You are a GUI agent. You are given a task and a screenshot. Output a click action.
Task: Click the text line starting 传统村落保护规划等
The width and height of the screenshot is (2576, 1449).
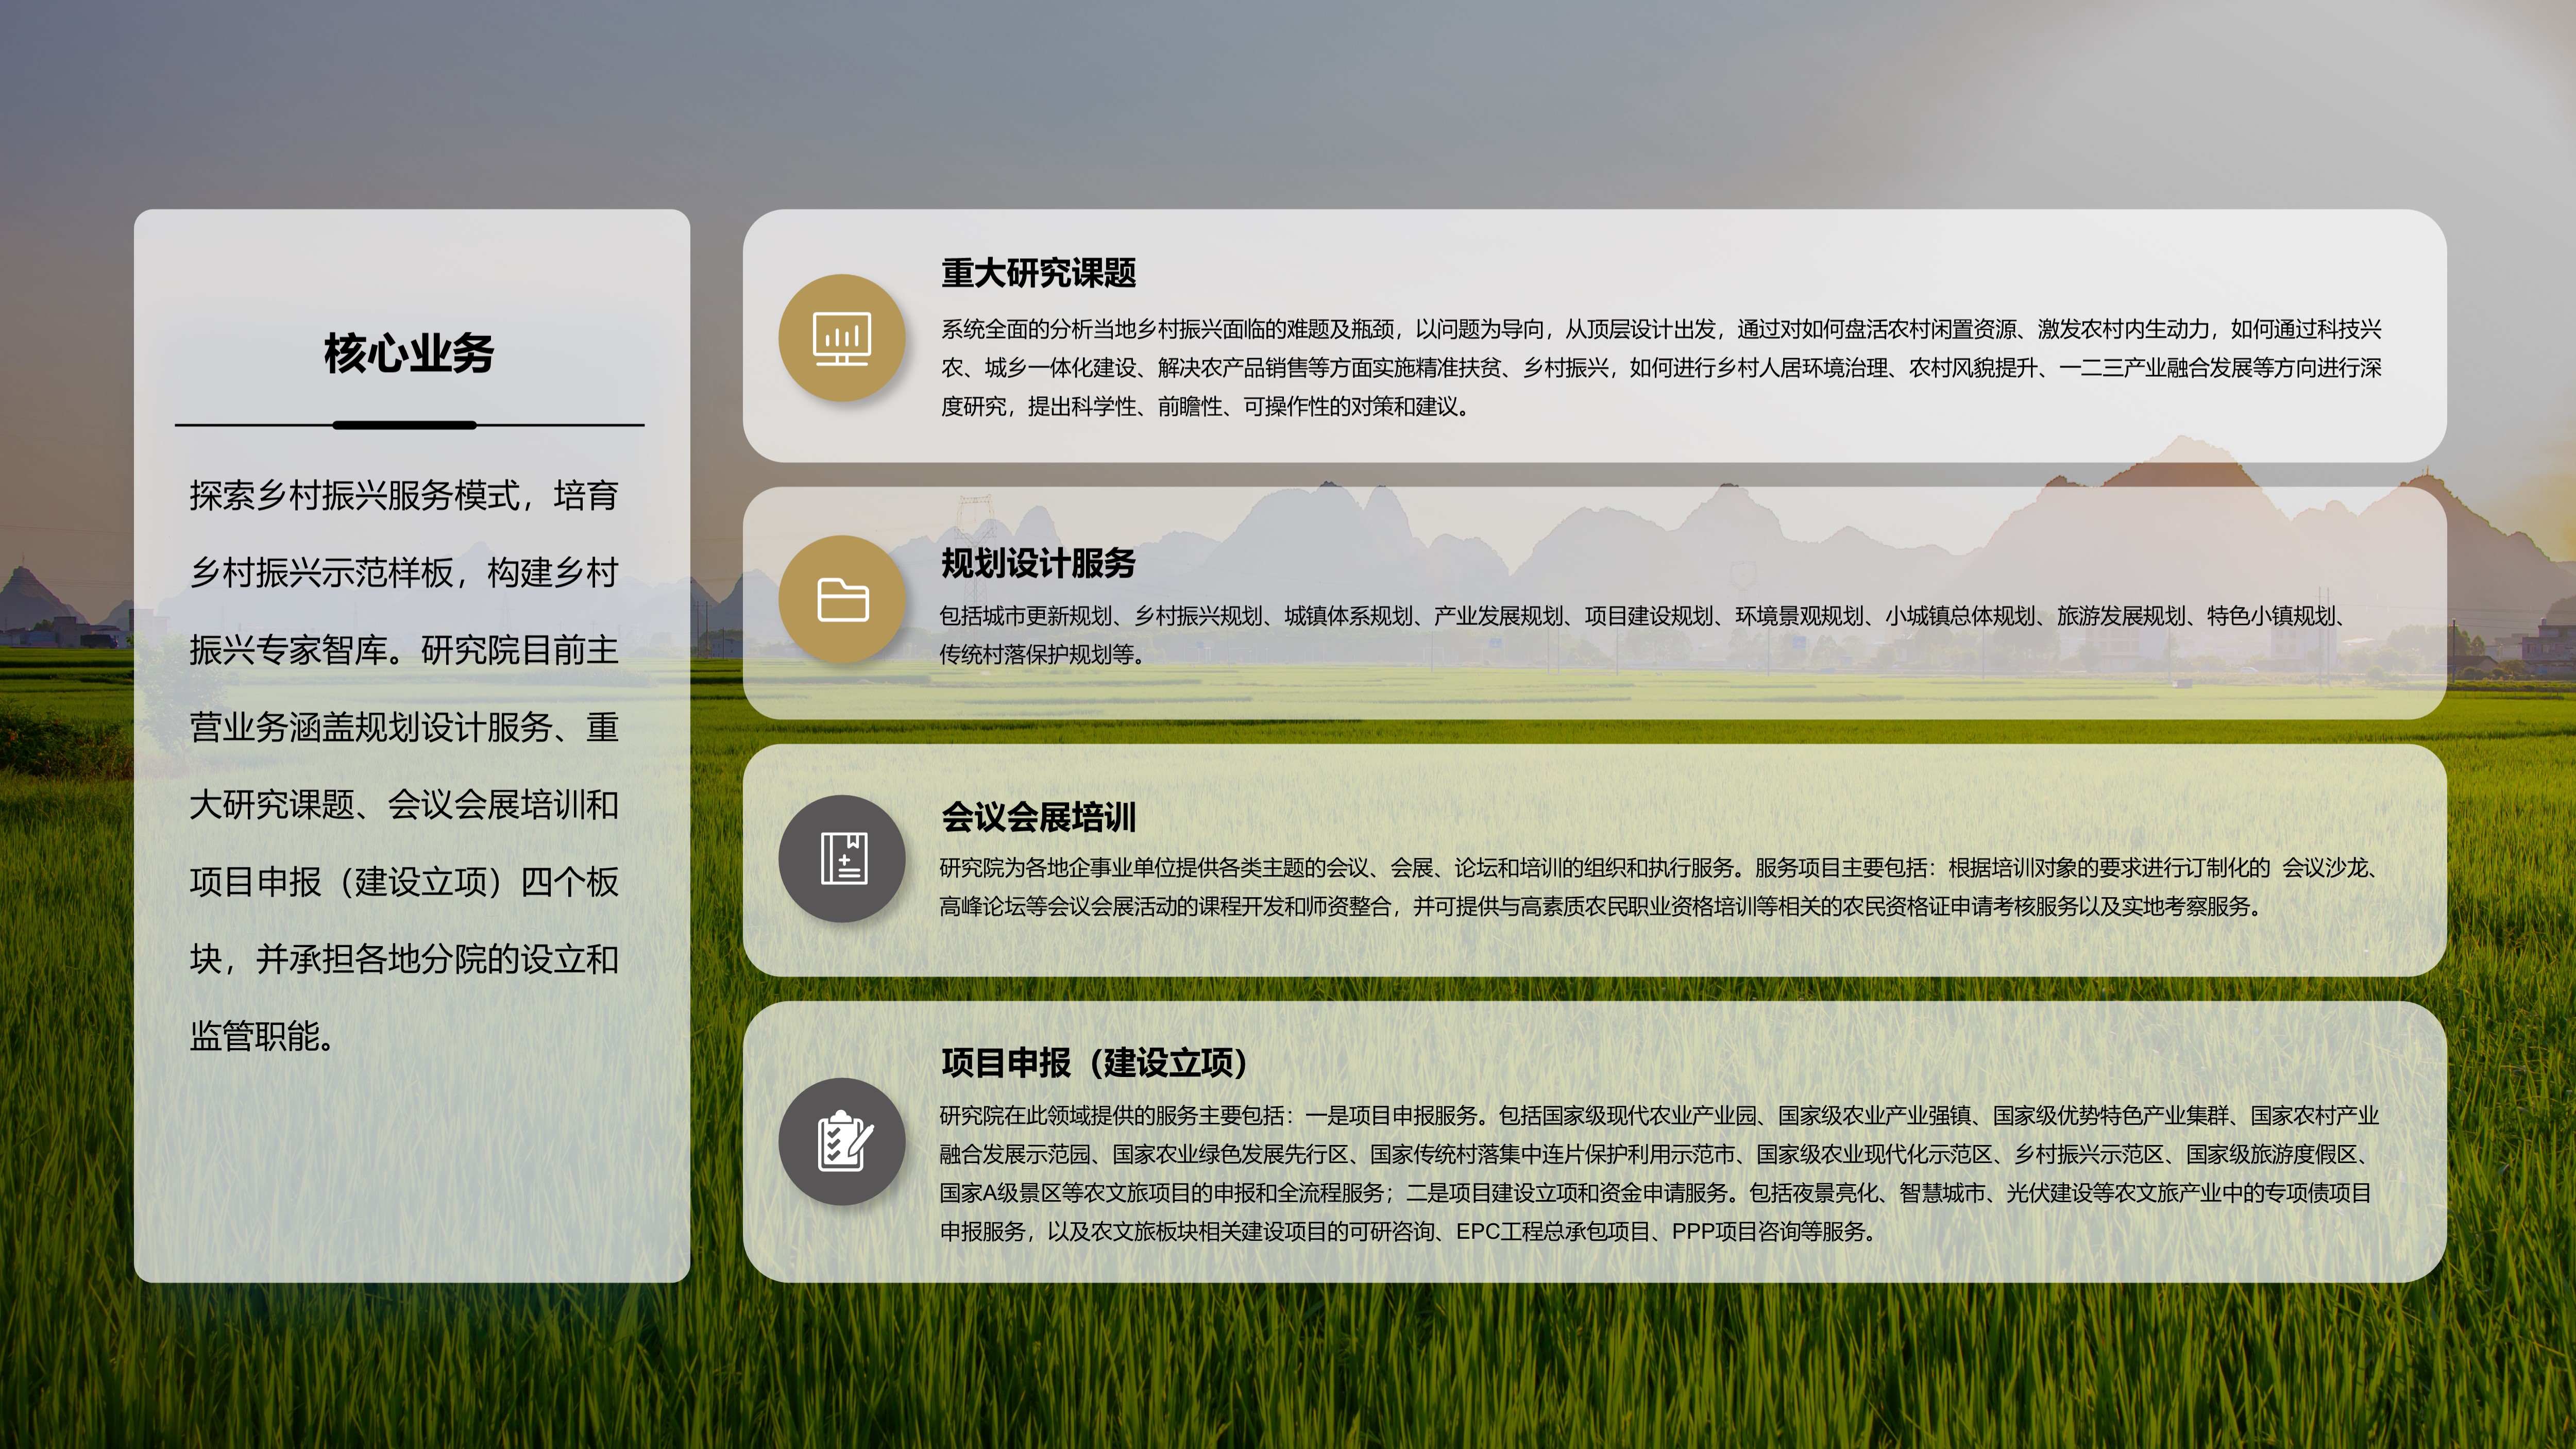1040,655
